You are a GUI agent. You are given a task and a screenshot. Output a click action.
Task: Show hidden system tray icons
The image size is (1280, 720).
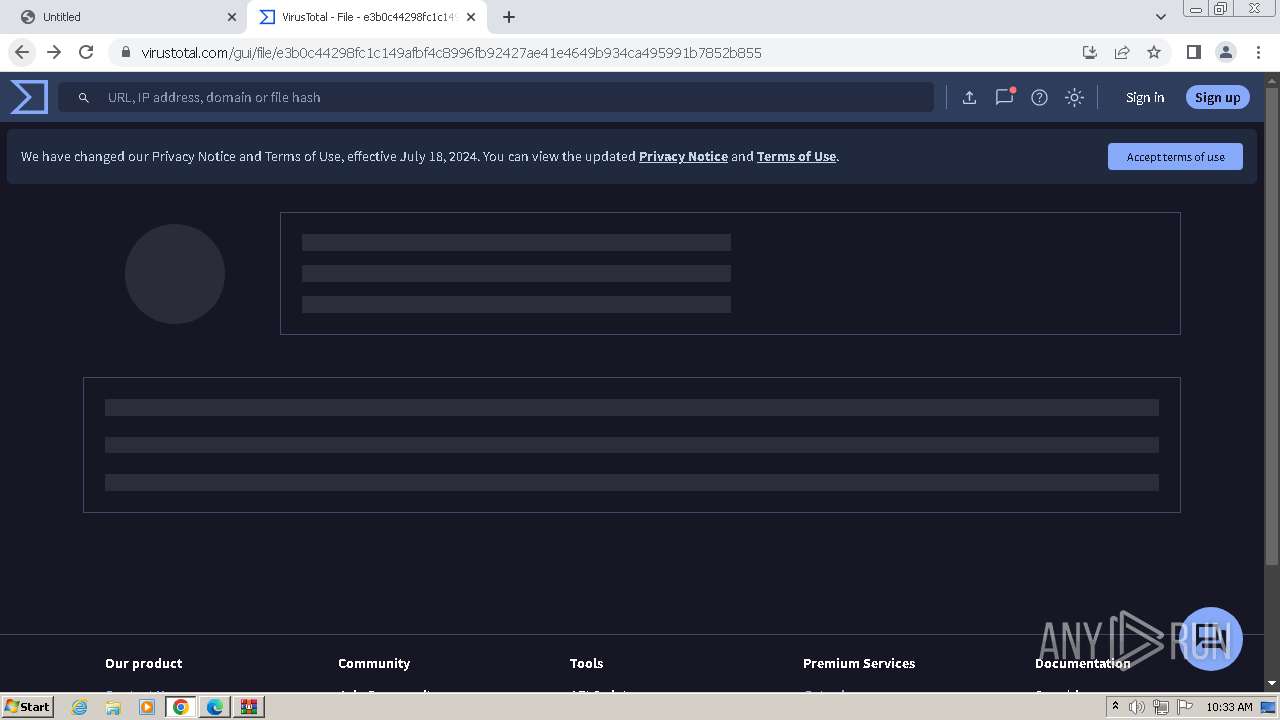click(x=1115, y=707)
